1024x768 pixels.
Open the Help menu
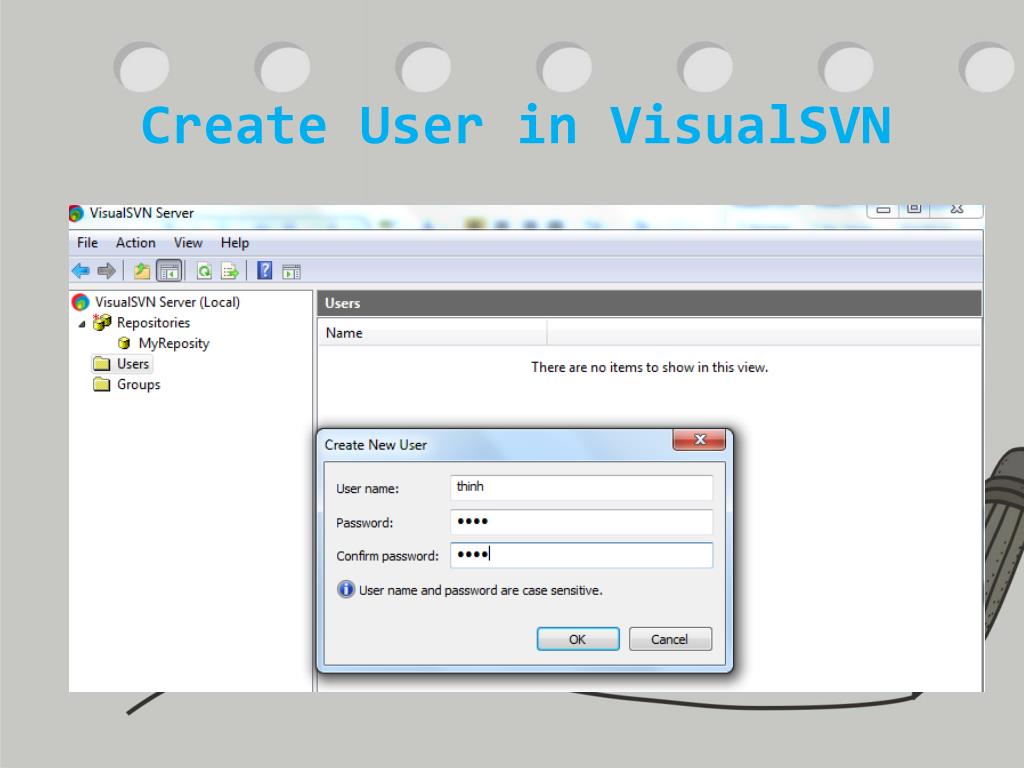[x=234, y=243]
